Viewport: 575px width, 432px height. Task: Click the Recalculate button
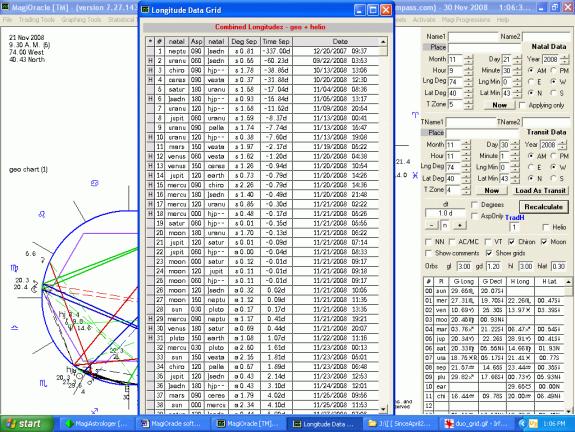point(543,207)
